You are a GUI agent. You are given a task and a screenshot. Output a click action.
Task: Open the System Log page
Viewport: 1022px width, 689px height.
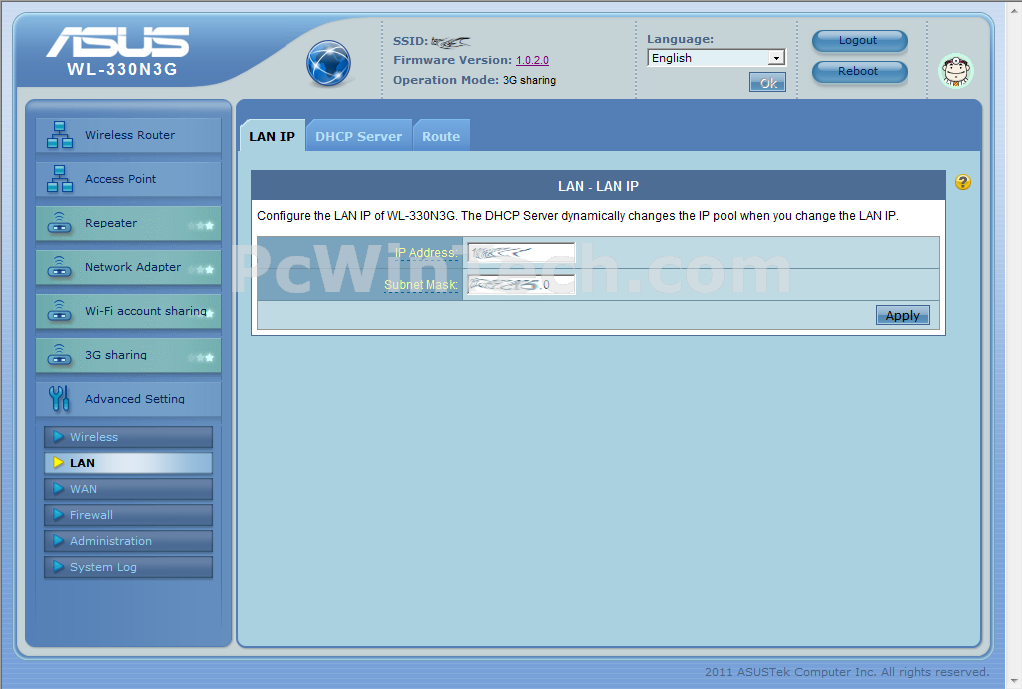click(x=128, y=567)
